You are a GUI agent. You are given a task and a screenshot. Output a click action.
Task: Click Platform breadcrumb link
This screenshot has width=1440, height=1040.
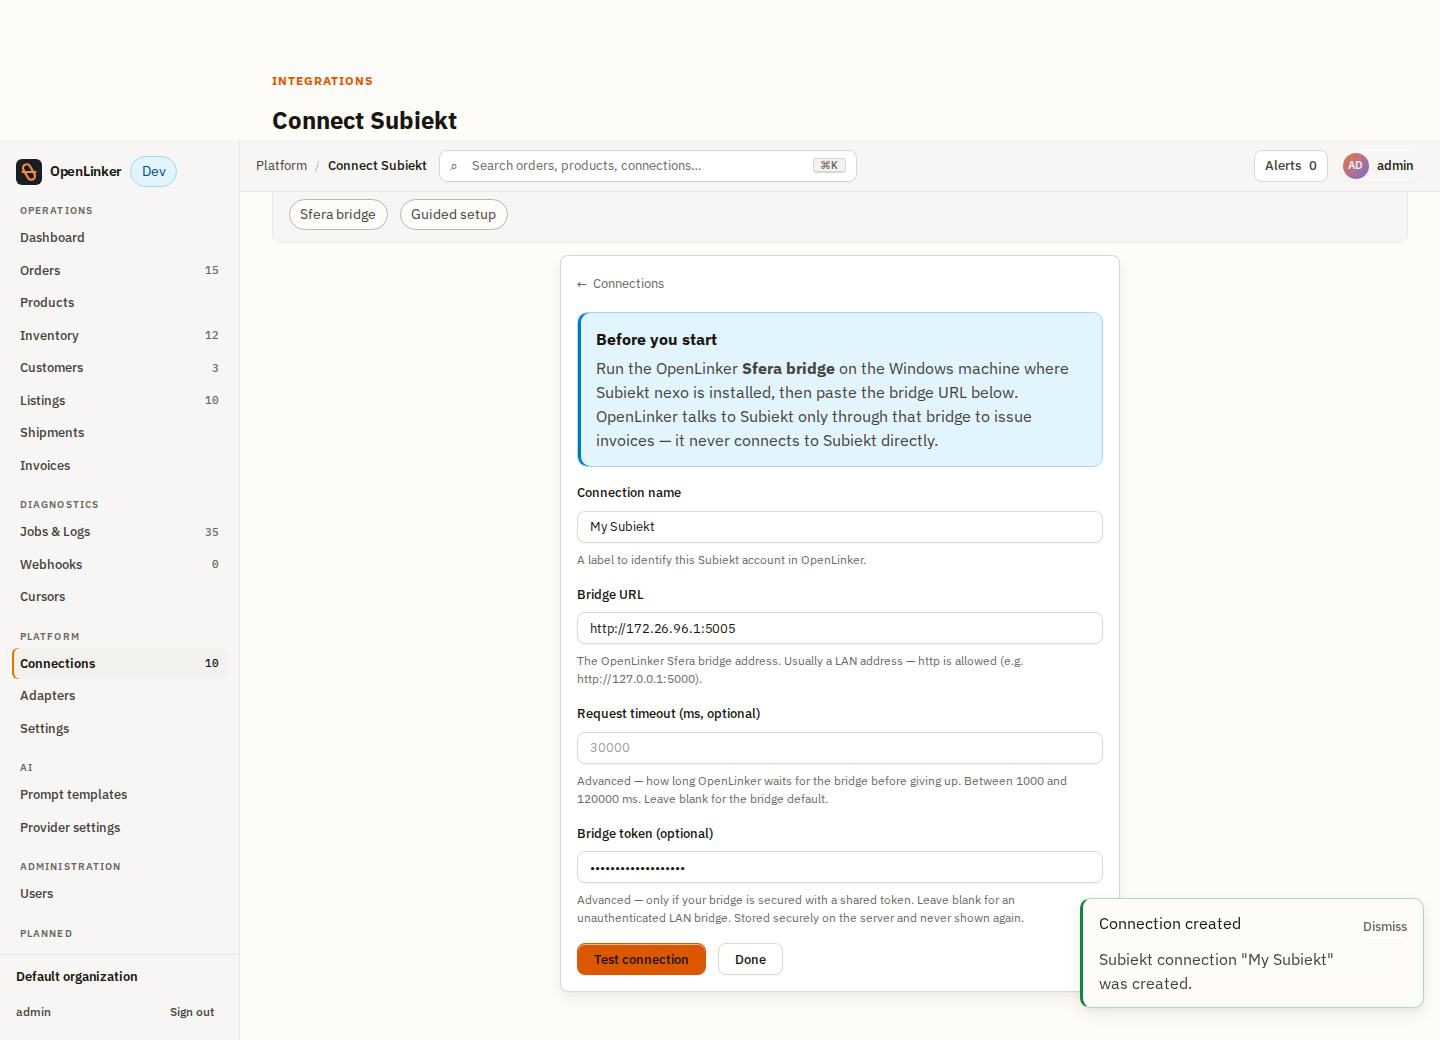click(x=281, y=166)
